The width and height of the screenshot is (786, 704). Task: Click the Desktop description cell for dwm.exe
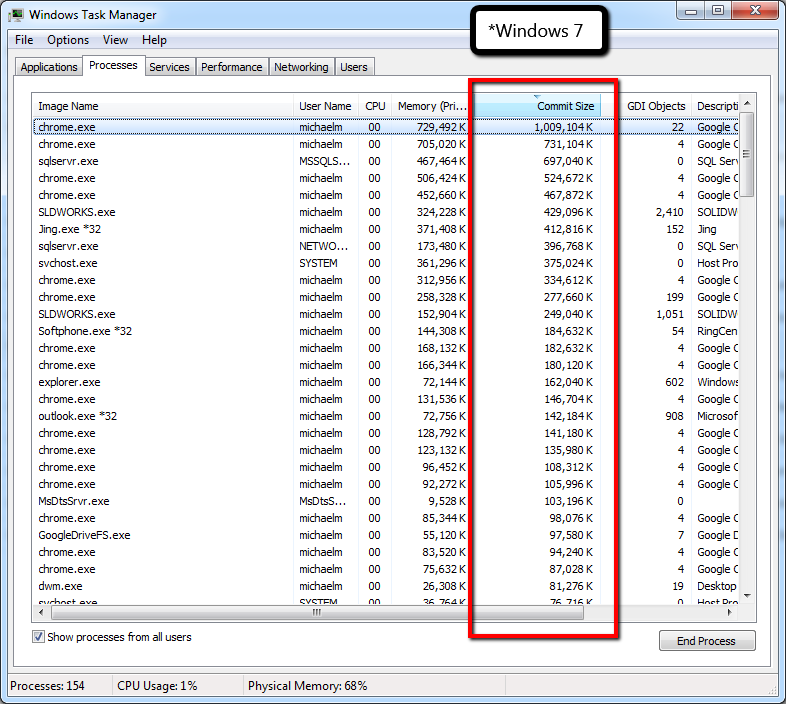[x=717, y=586]
